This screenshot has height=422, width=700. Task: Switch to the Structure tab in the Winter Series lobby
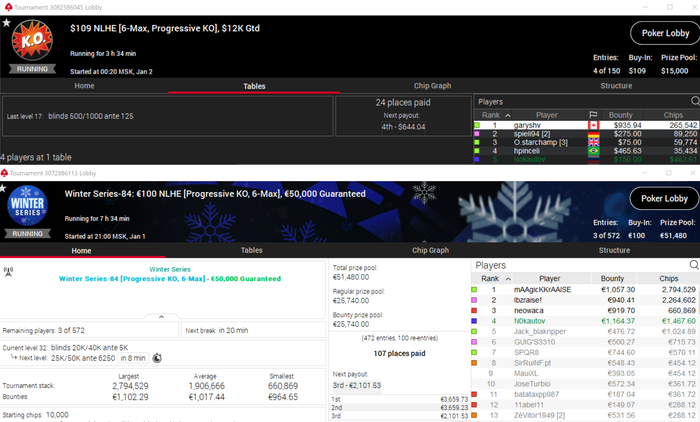click(614, 251)
